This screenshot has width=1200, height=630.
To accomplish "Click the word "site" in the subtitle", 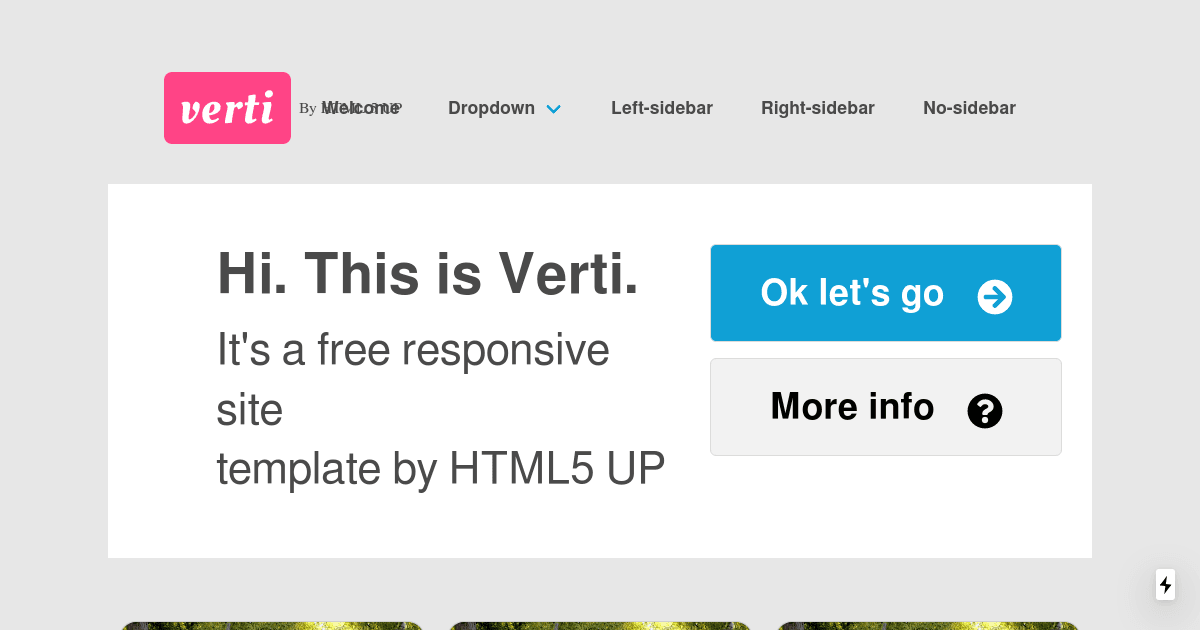I will tap(250, 410).
